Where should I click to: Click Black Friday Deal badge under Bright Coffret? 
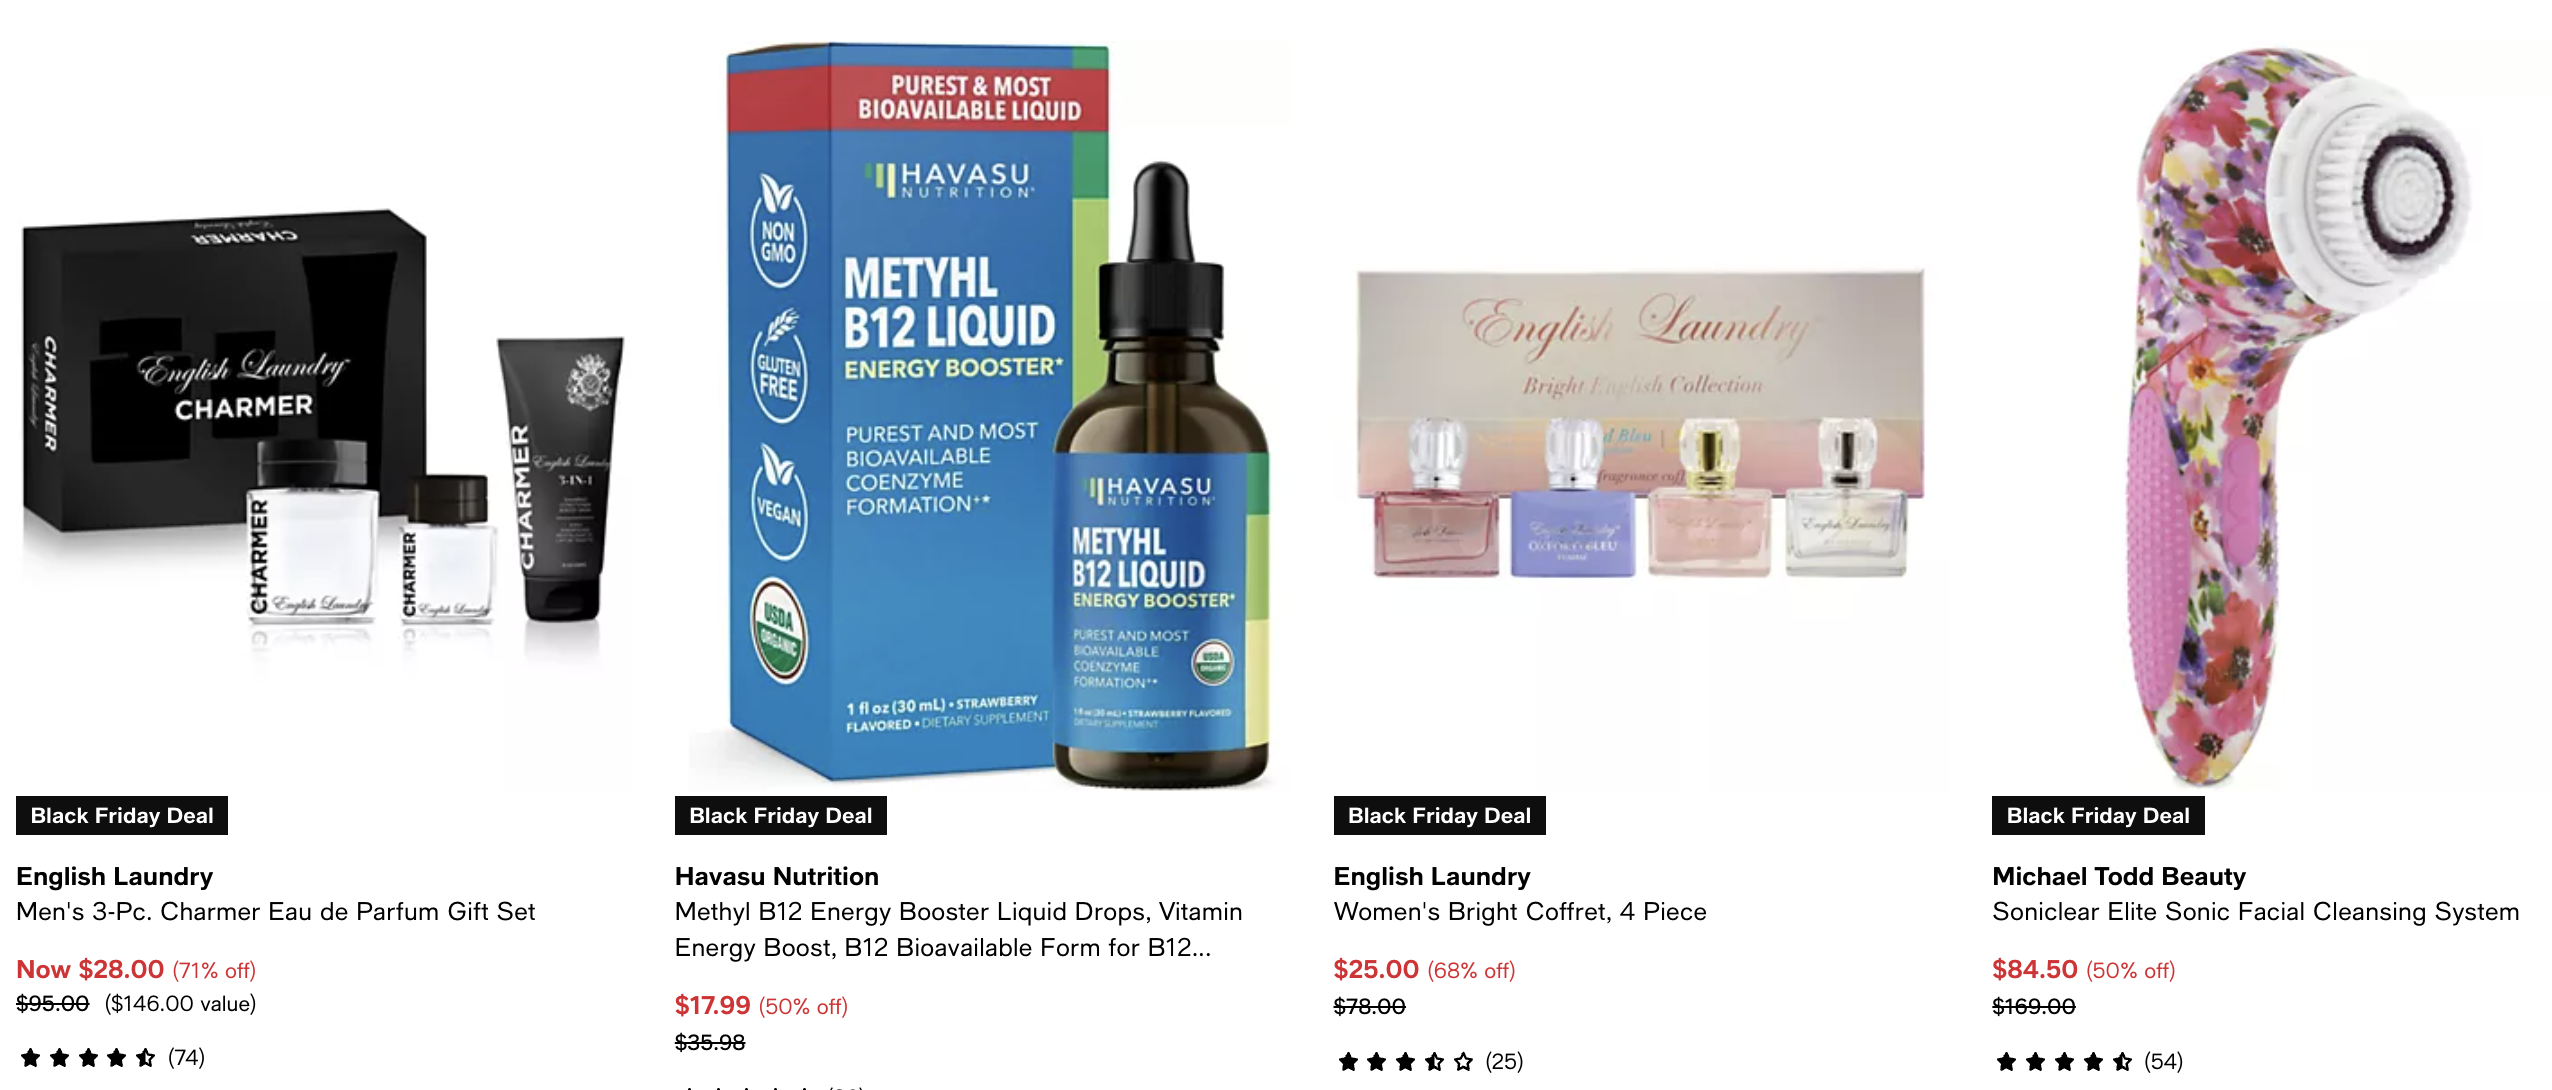click(x=1439, y=815)
